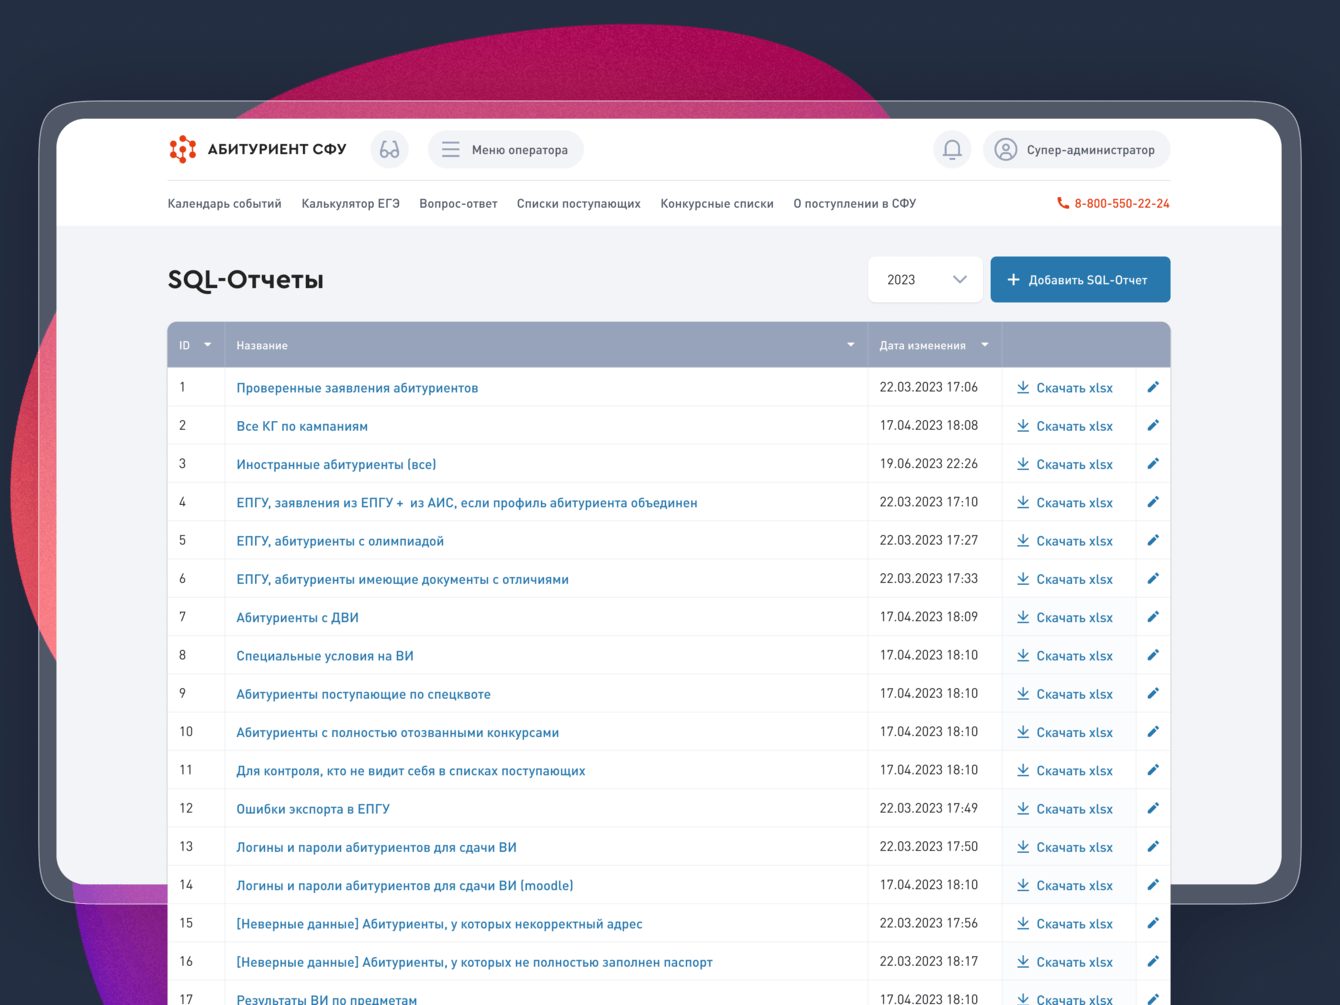The image size is (1340, 1005).
Task: Open report Специальные условия на ВИ
Action: 325,656
